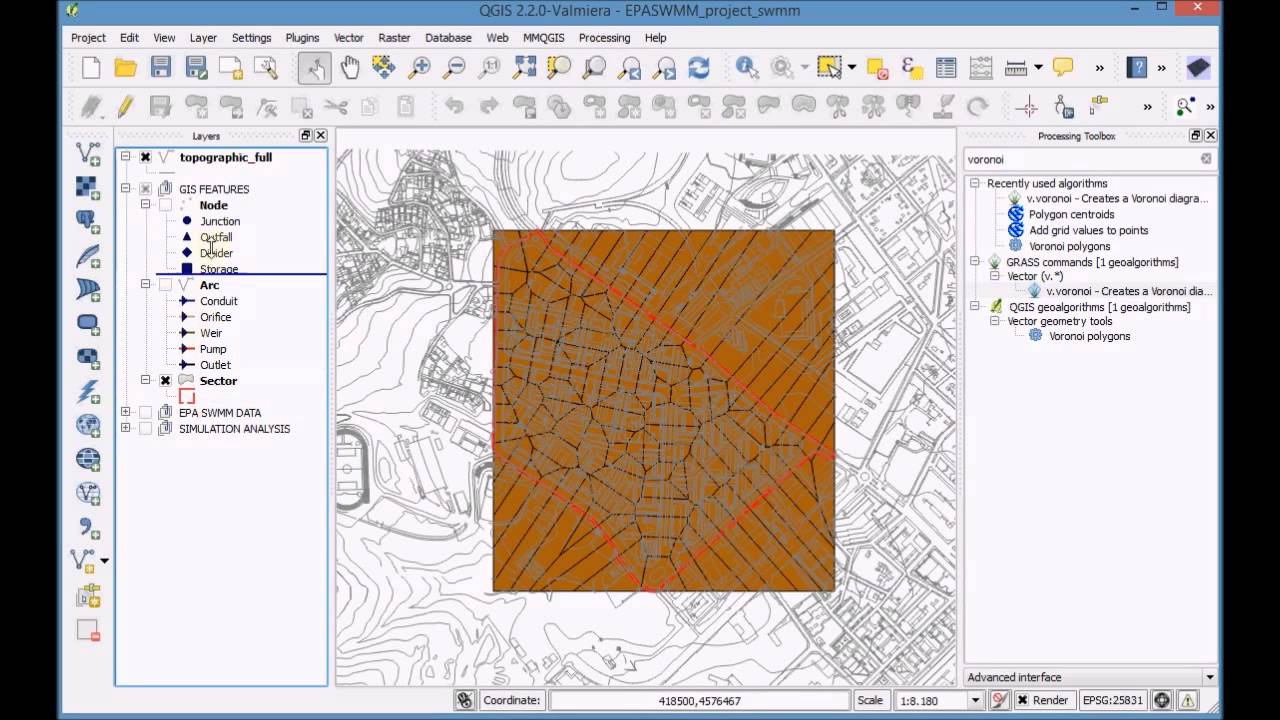Click the Processing Toolbox search field
Viewport: 1280px width, 720px height.
click(1090, 159)
